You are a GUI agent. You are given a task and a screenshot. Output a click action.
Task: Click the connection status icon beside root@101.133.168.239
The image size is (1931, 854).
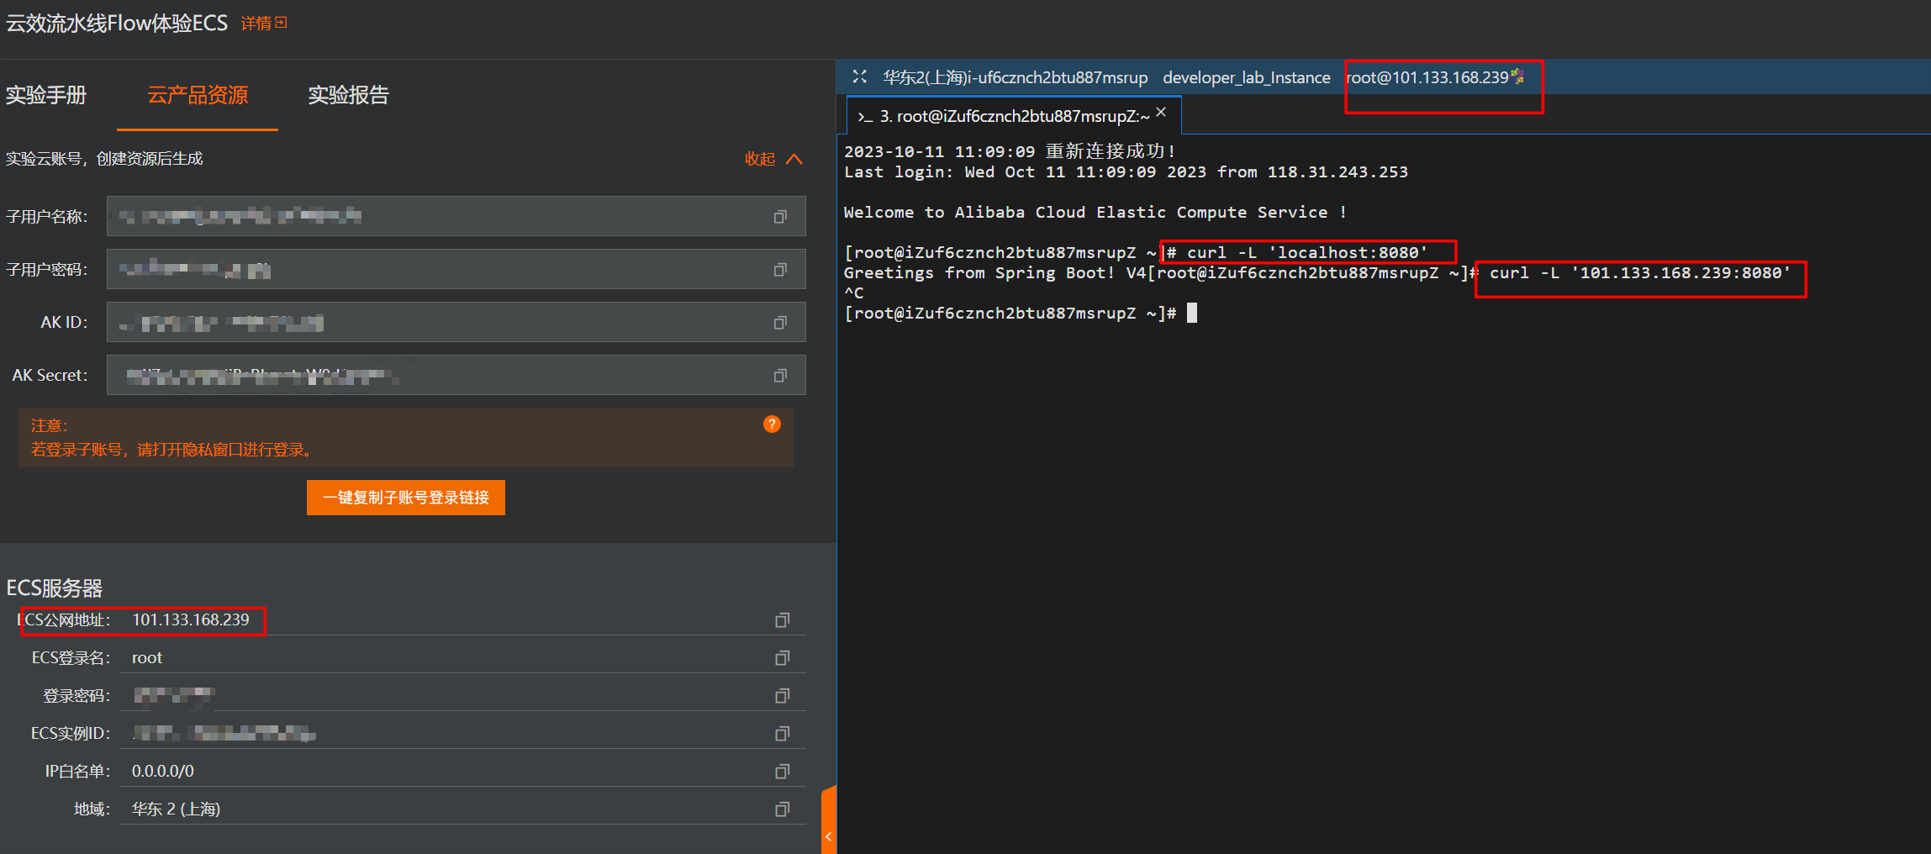coord(1518,76)
